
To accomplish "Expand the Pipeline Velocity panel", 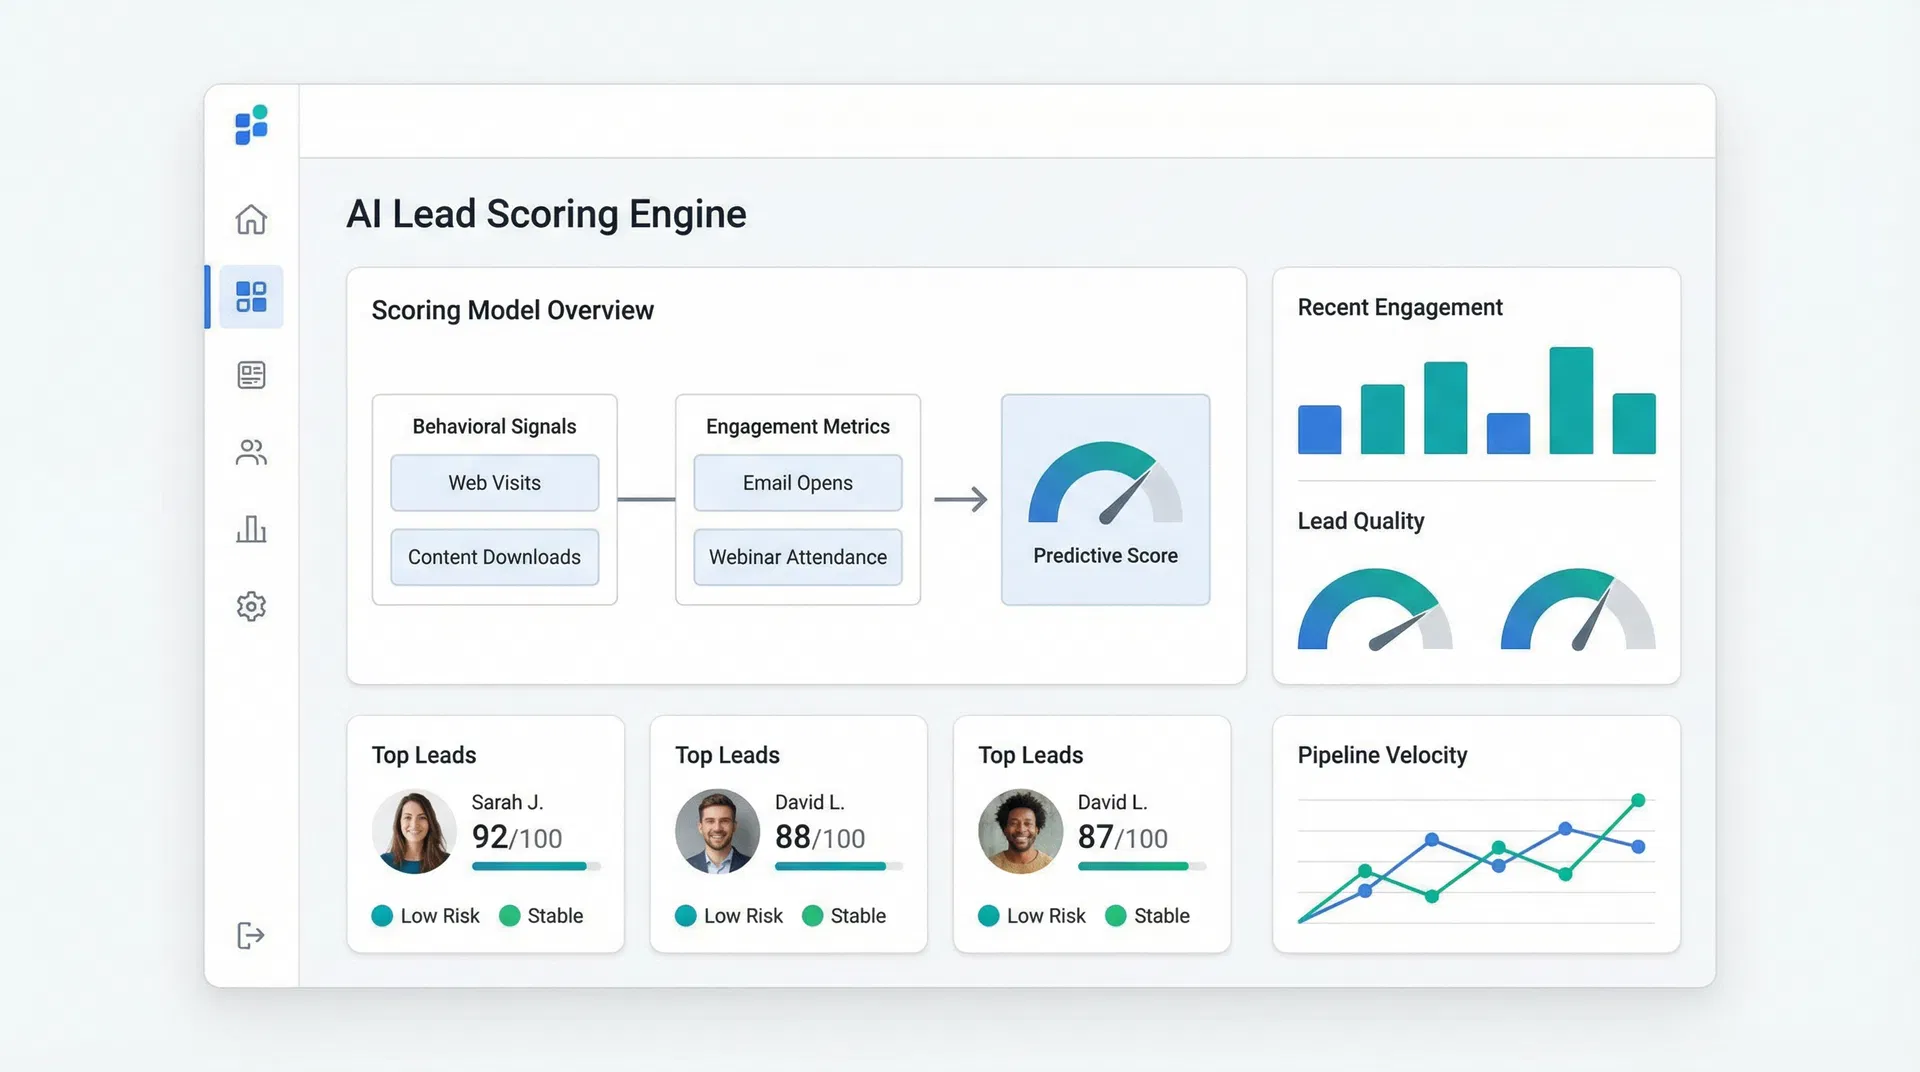I will (x=1383, y=755).
